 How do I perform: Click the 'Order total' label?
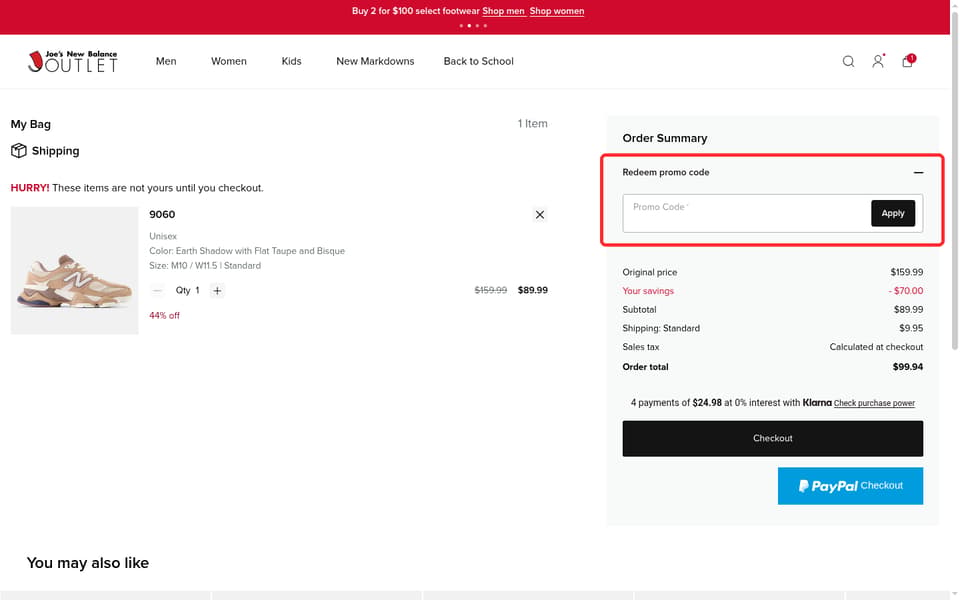[x=645, y=367]
